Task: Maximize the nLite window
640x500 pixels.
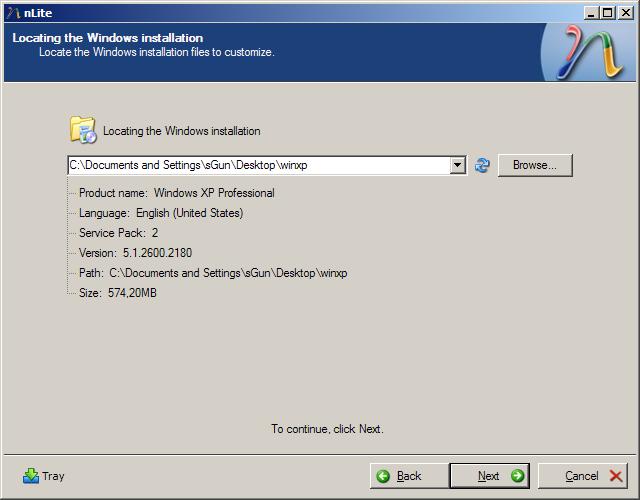Action: (x=608, y=13)
